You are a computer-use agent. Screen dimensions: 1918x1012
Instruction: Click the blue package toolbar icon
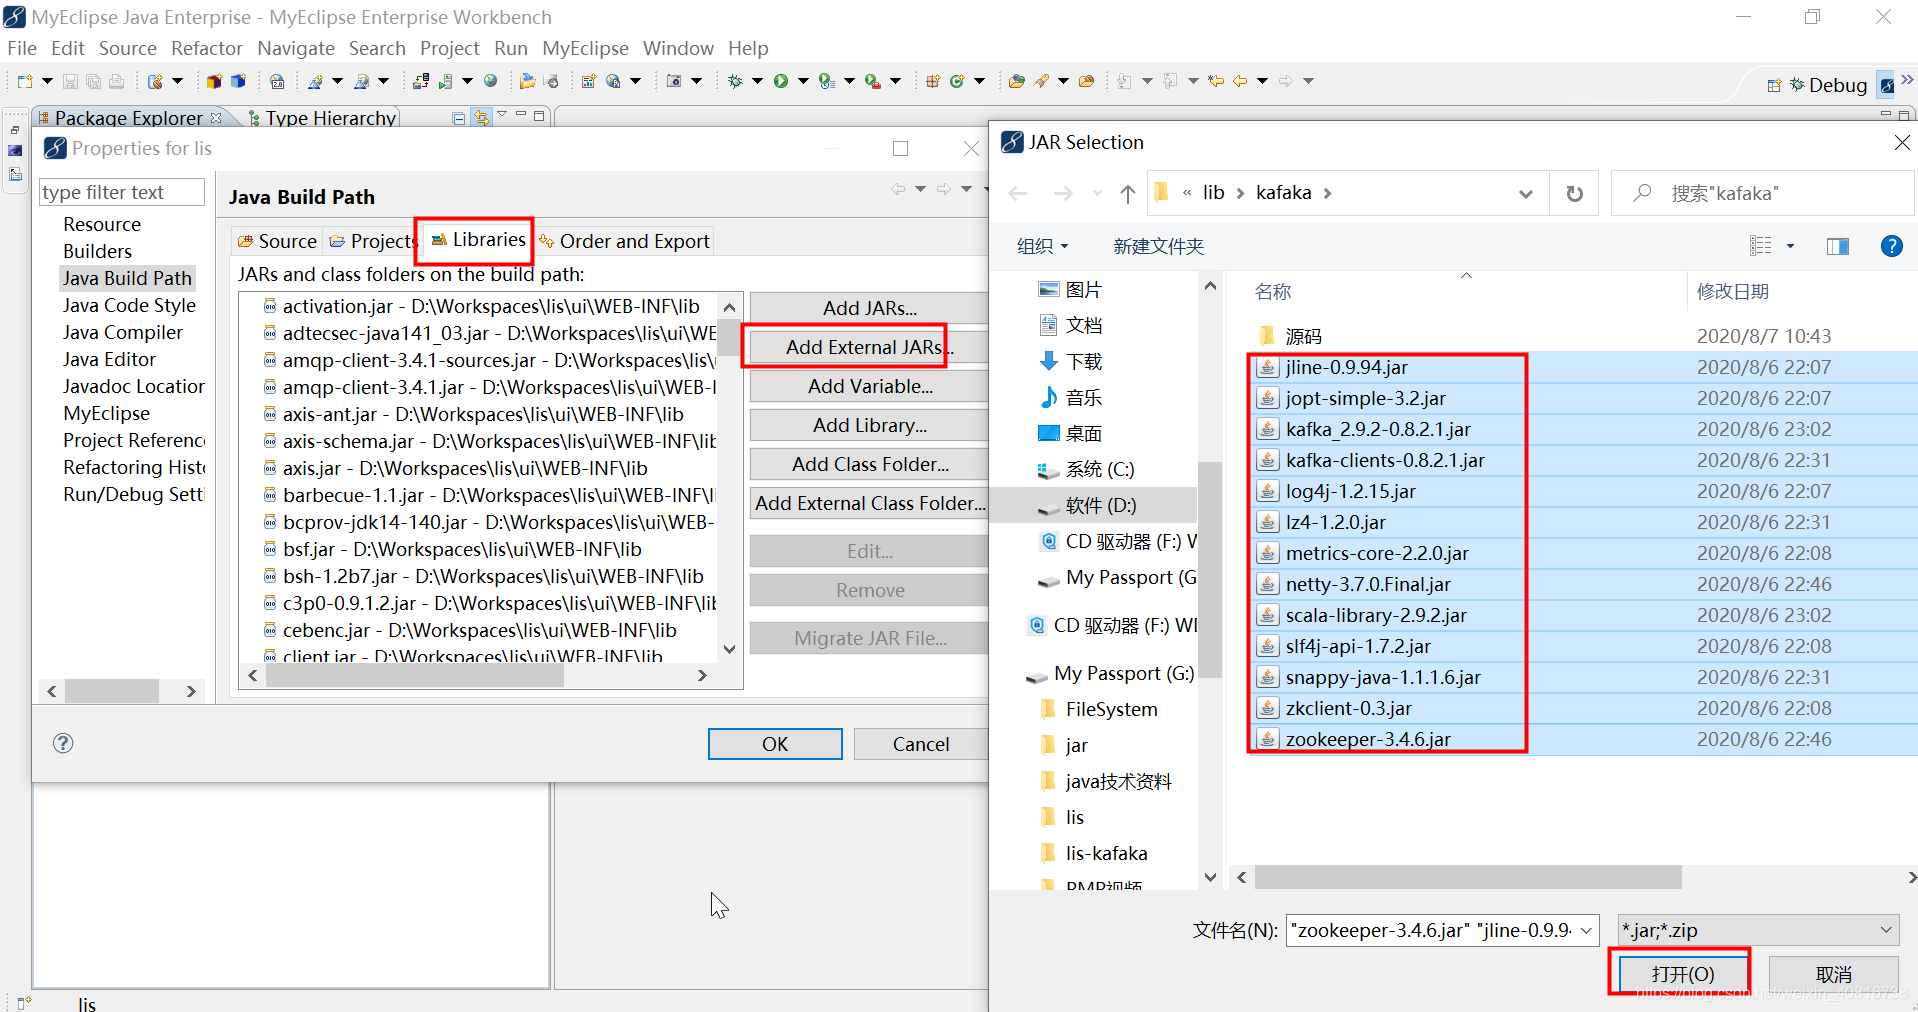tap(238, 81)
